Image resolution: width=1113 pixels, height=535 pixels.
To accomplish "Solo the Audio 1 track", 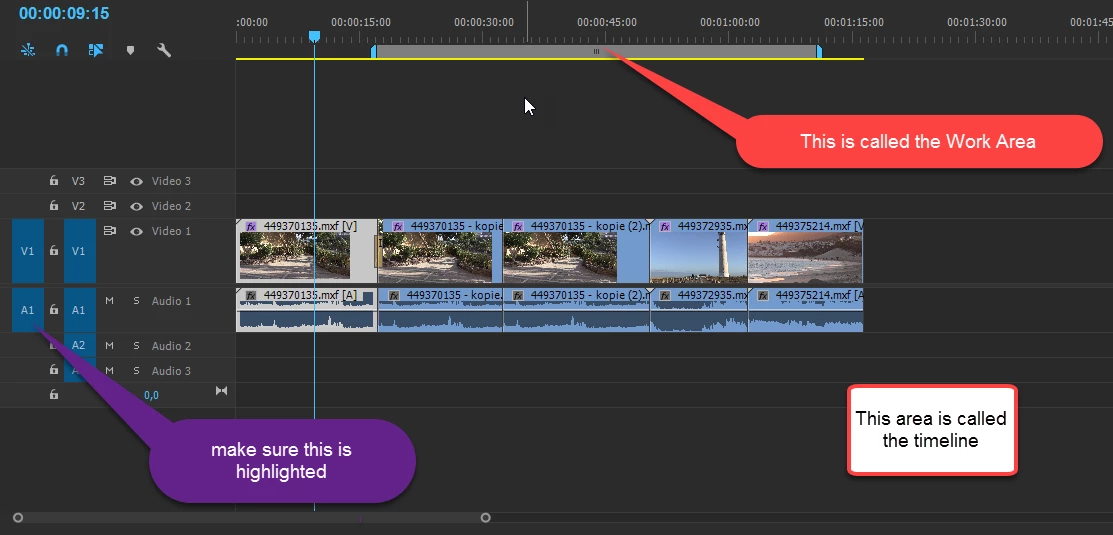I will pos(136,301).
